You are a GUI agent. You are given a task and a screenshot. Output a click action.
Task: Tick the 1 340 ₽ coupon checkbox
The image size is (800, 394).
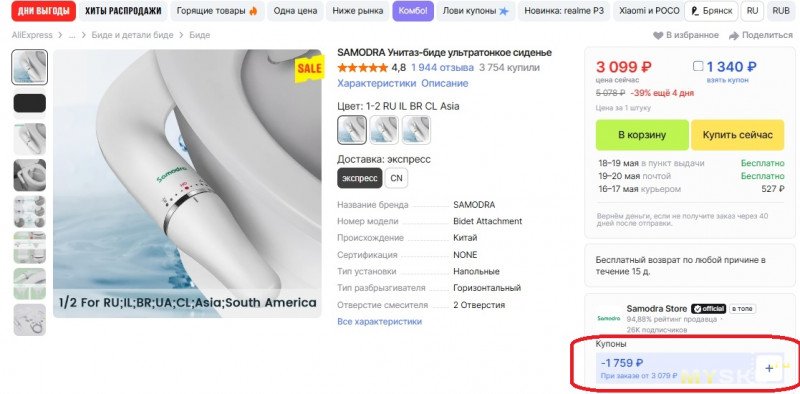pyautogui.click(x=698, y=66)
